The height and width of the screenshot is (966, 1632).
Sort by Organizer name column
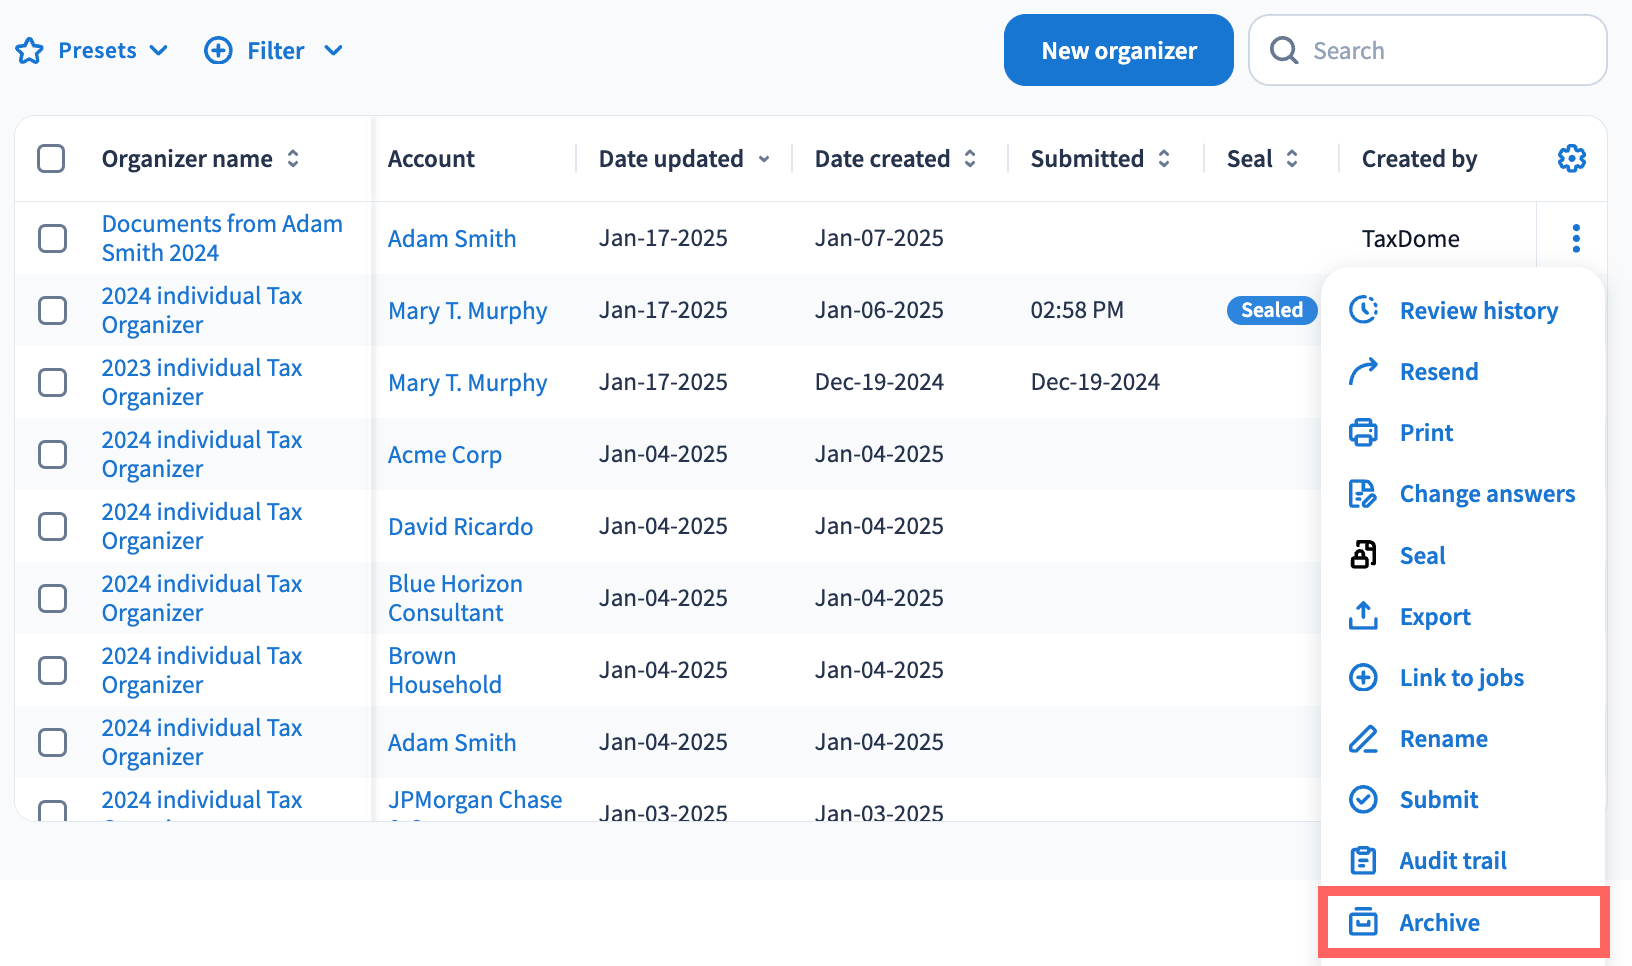coord(200,159)
